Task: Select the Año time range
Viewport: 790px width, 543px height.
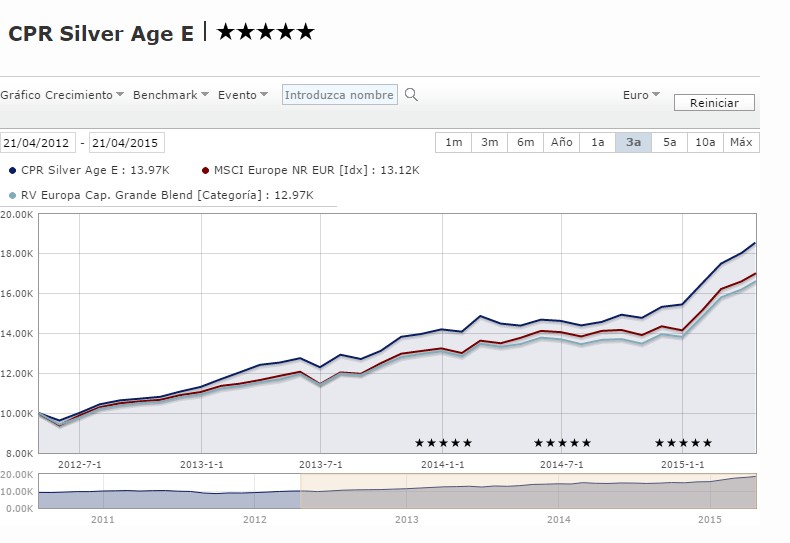Action: [561, 143]
